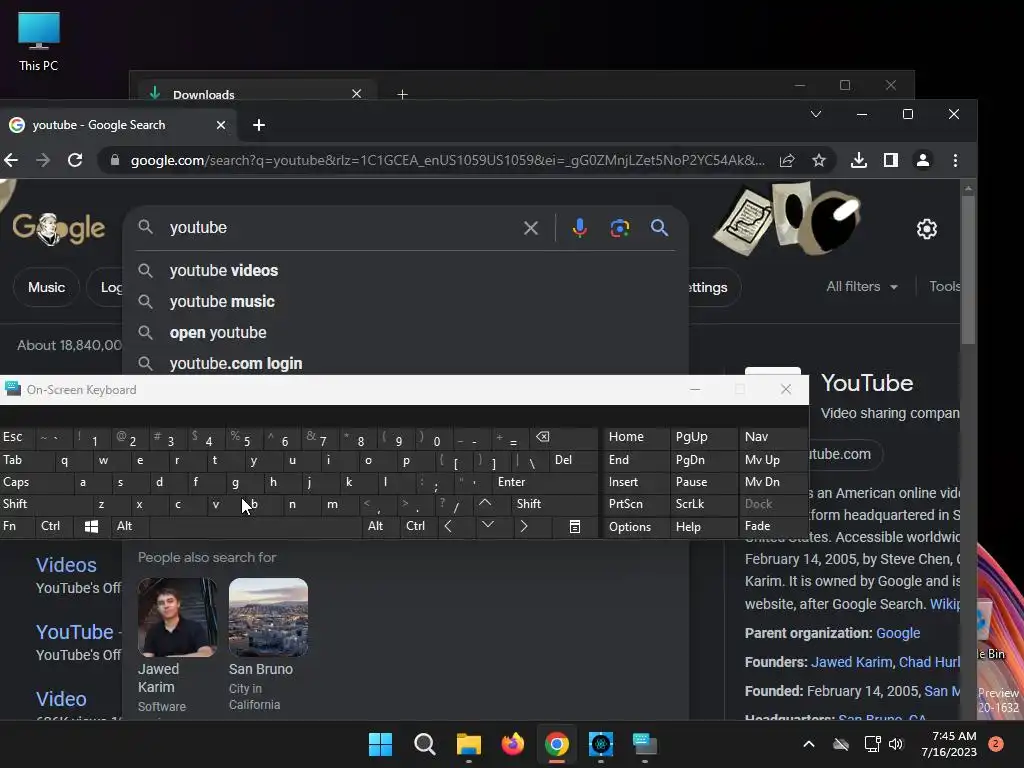The image size is (1024, 768).
Task: Open Chrome three-dot menu
Action: [x=955, y=160]
